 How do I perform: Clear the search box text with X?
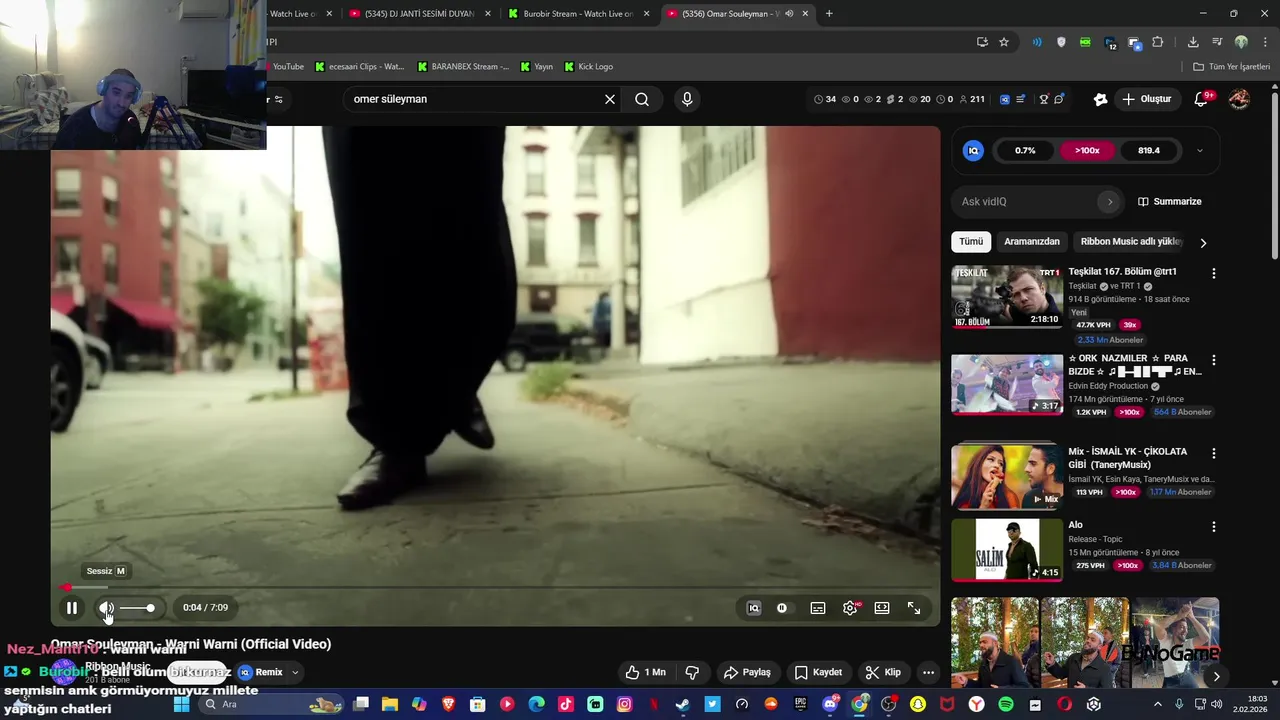coord(610,99)
